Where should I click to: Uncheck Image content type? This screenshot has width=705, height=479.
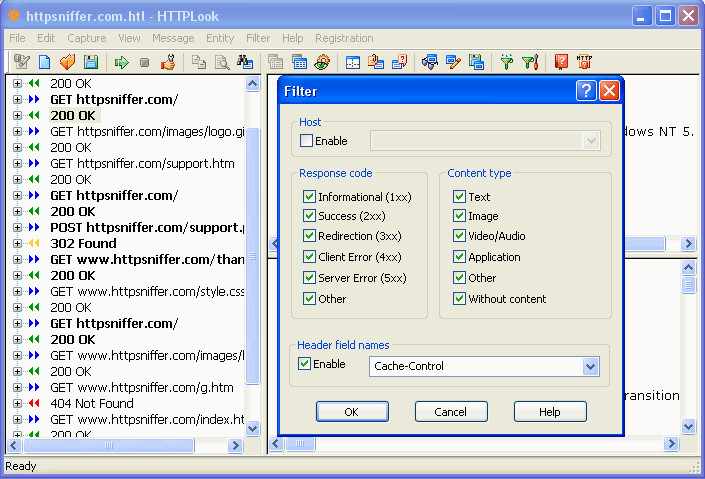[459, 216]
